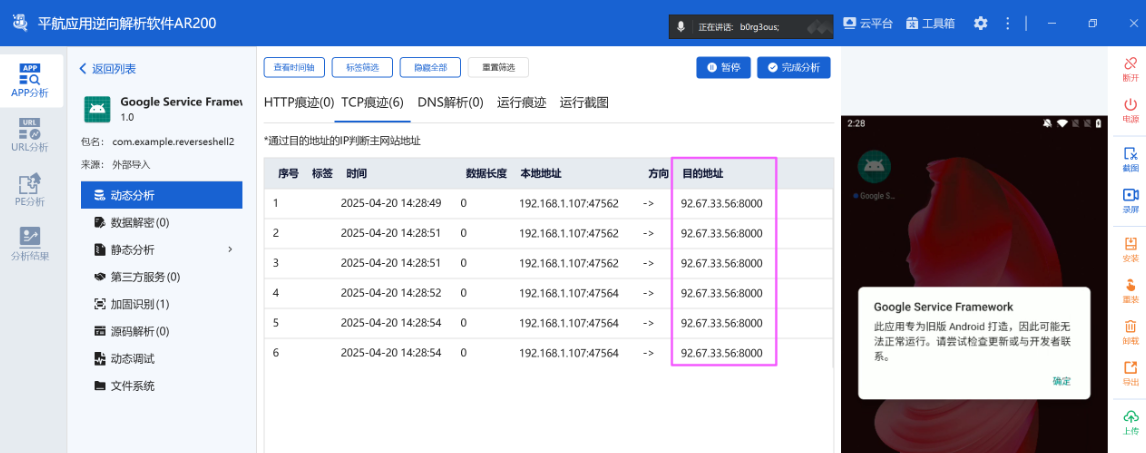Click the 卸载 uninstall icon
The image size is (1146, 453).
pos(1130,331)
